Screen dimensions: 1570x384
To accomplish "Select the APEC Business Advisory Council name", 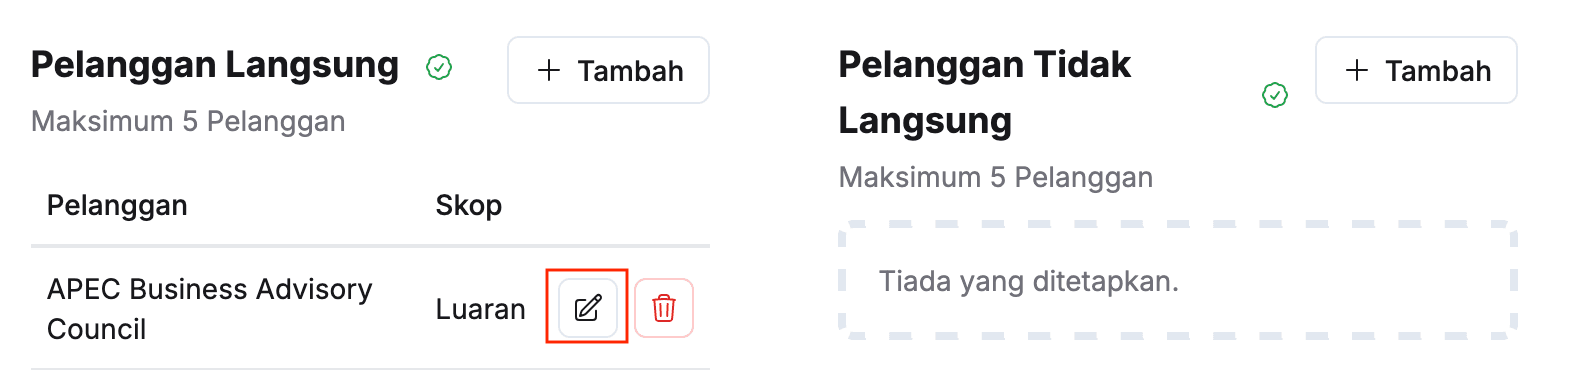I will (210, 309).
